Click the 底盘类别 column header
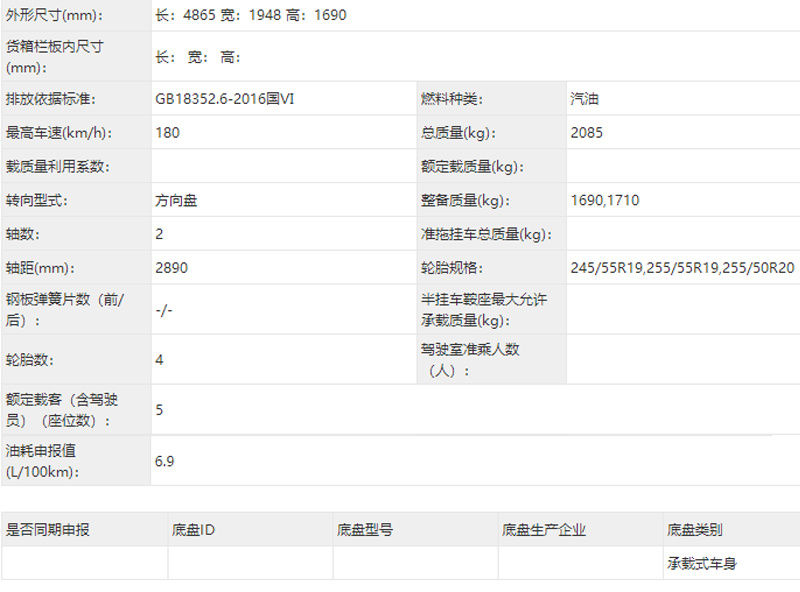Screen dimensions: 800x592 [694, 530]
